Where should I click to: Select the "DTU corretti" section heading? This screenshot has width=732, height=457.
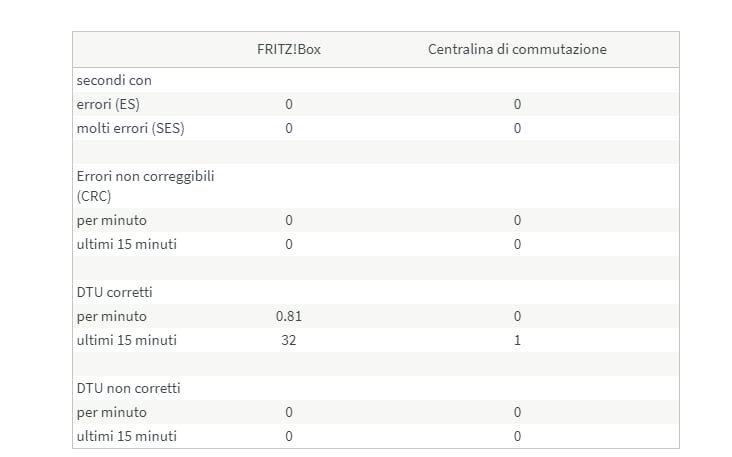(121, 292)
